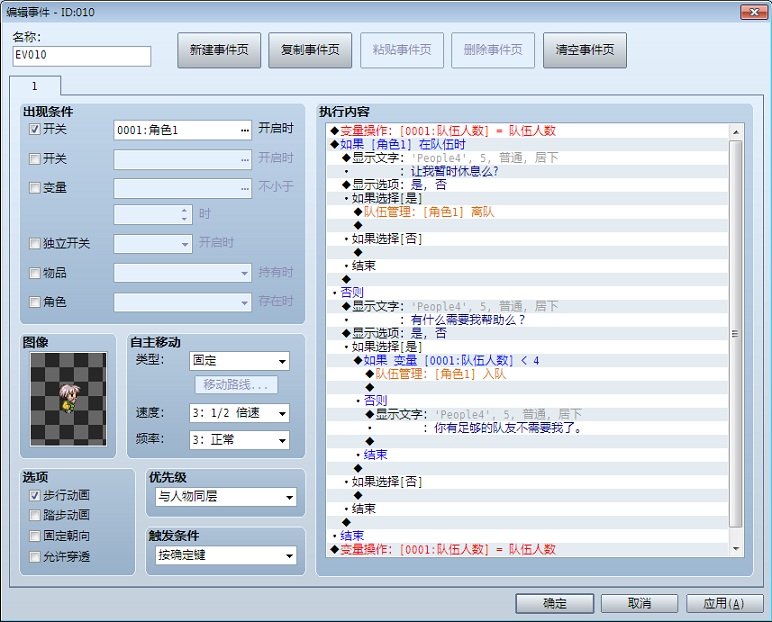Enable the 固定朝向 option
Viewport: 772px width, 622px height.
click(x=34, y=536)
